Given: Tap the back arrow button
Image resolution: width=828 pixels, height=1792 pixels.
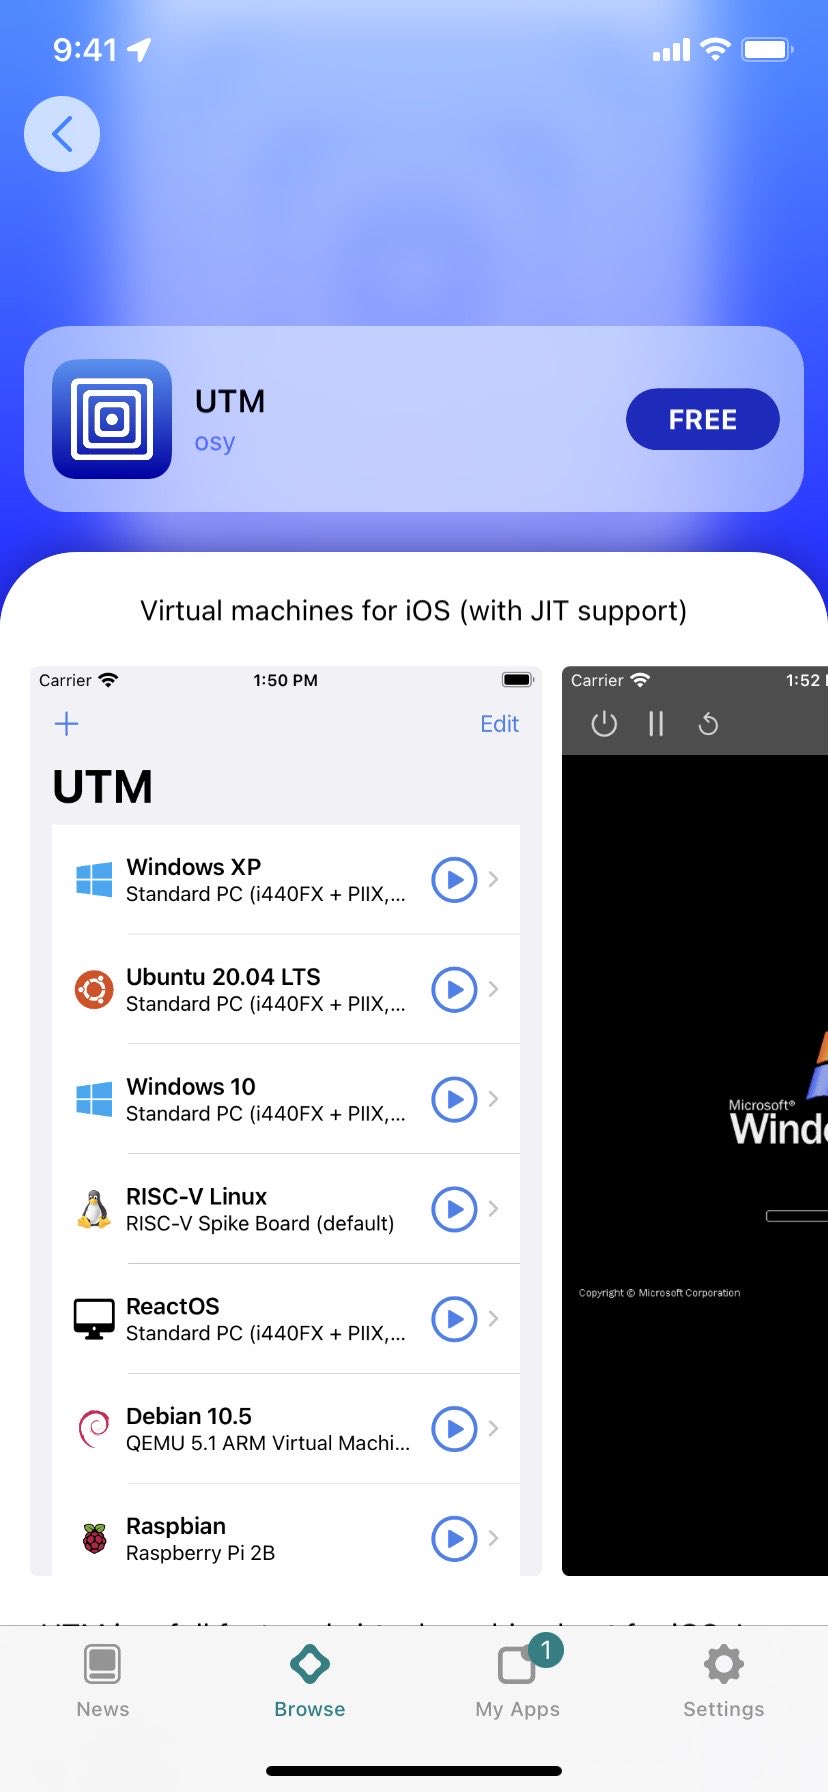Looking at the screenshot, I should (62, 134).
